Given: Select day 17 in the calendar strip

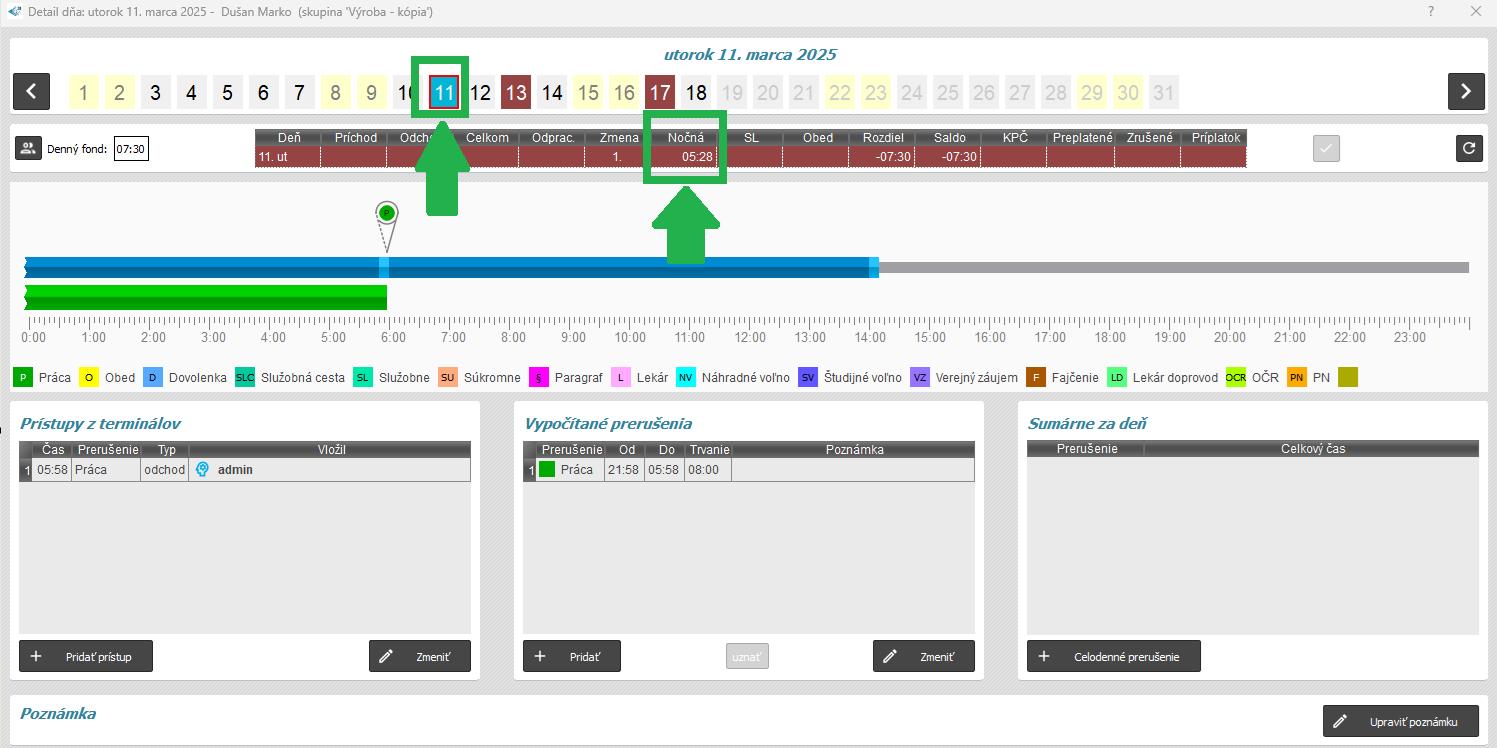Looking at the screenshot, I should click(x=659, y=93).
